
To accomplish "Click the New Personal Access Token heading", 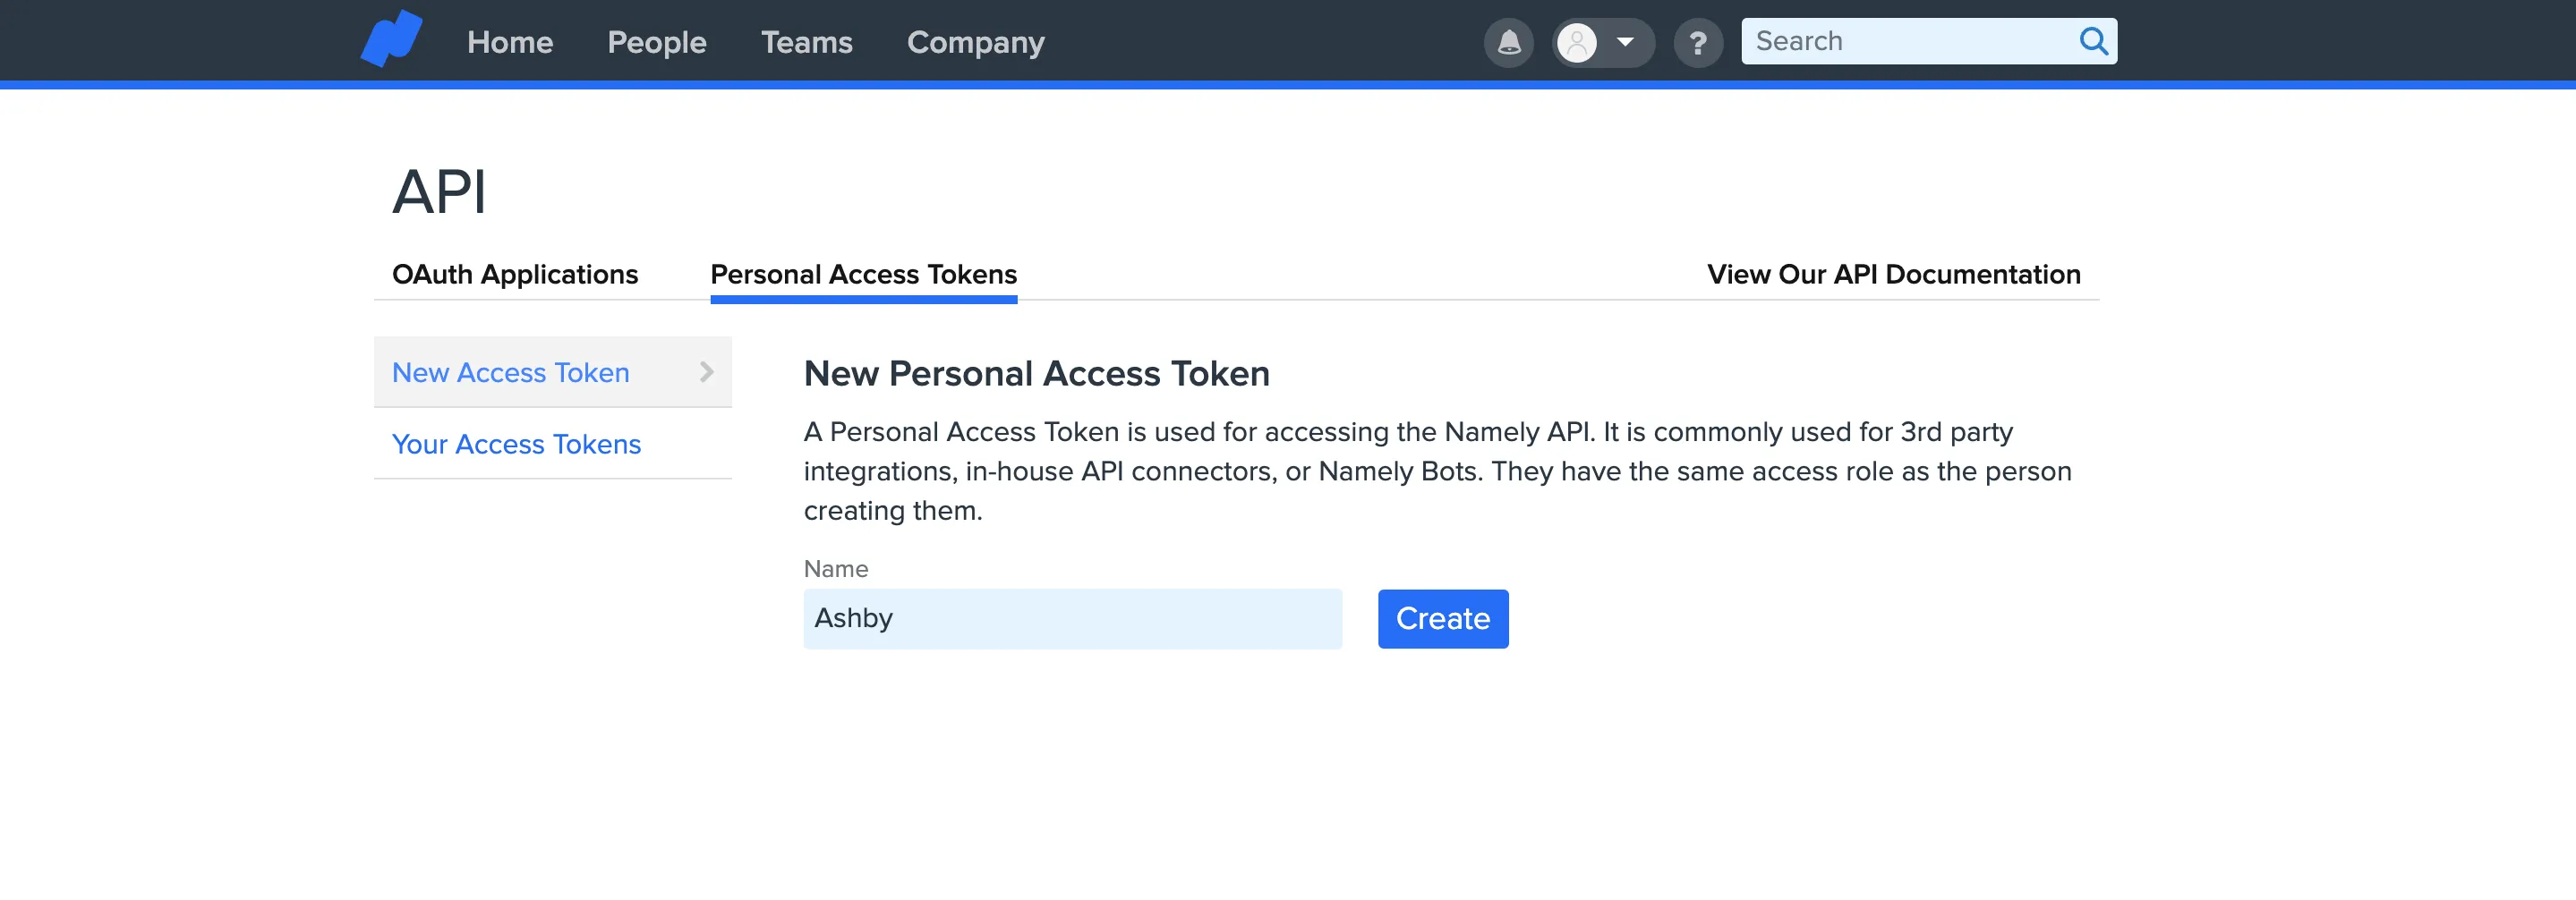I will pos(1036,373).
